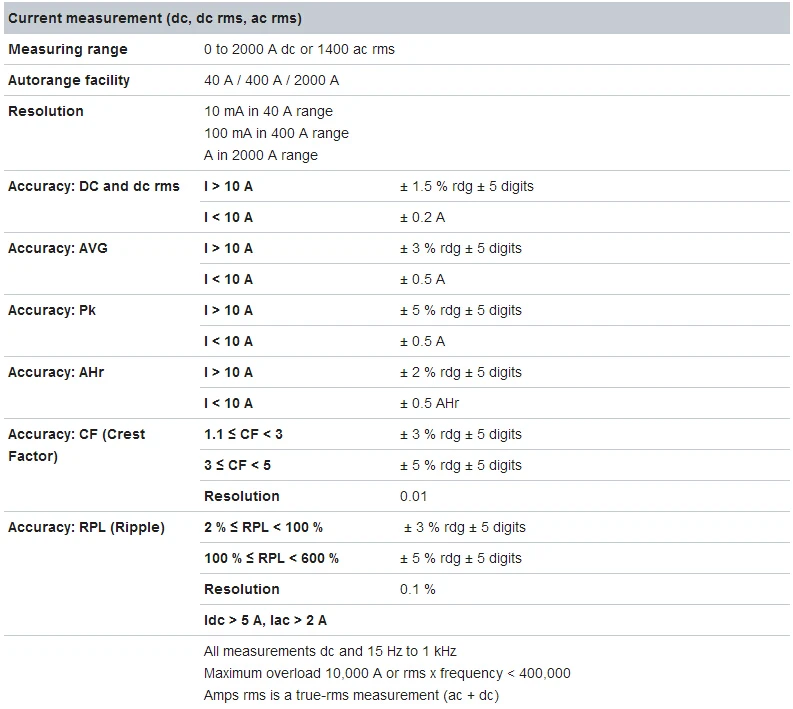Screen dimensions: 793x709
Task: Click the Accuracy: AHr row label
Action: point(56,372)
